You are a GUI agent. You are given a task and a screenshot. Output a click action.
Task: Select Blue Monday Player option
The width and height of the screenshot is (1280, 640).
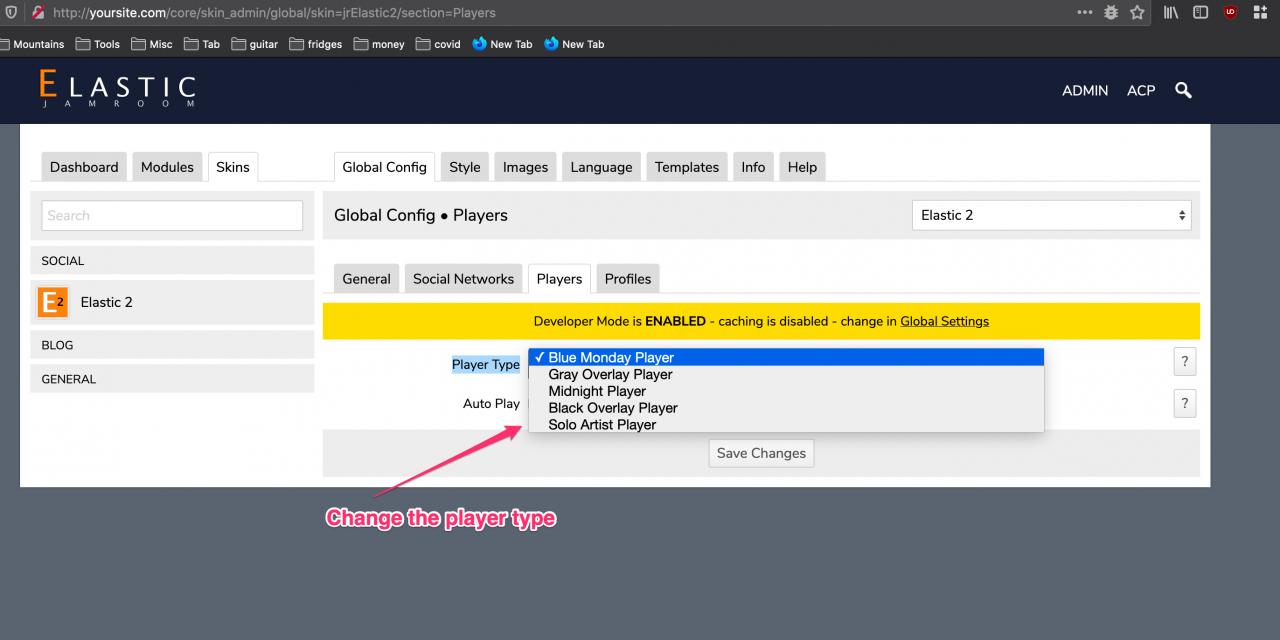(x=786, y=357)
